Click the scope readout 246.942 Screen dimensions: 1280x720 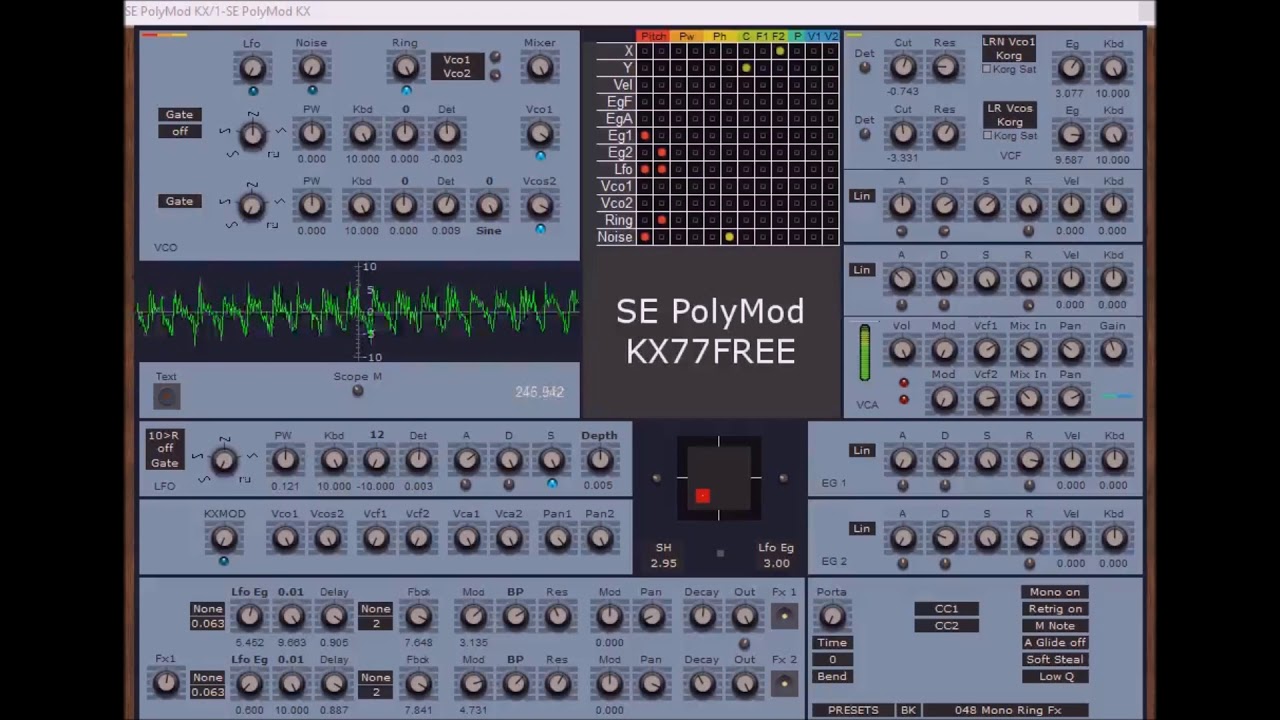540,392
